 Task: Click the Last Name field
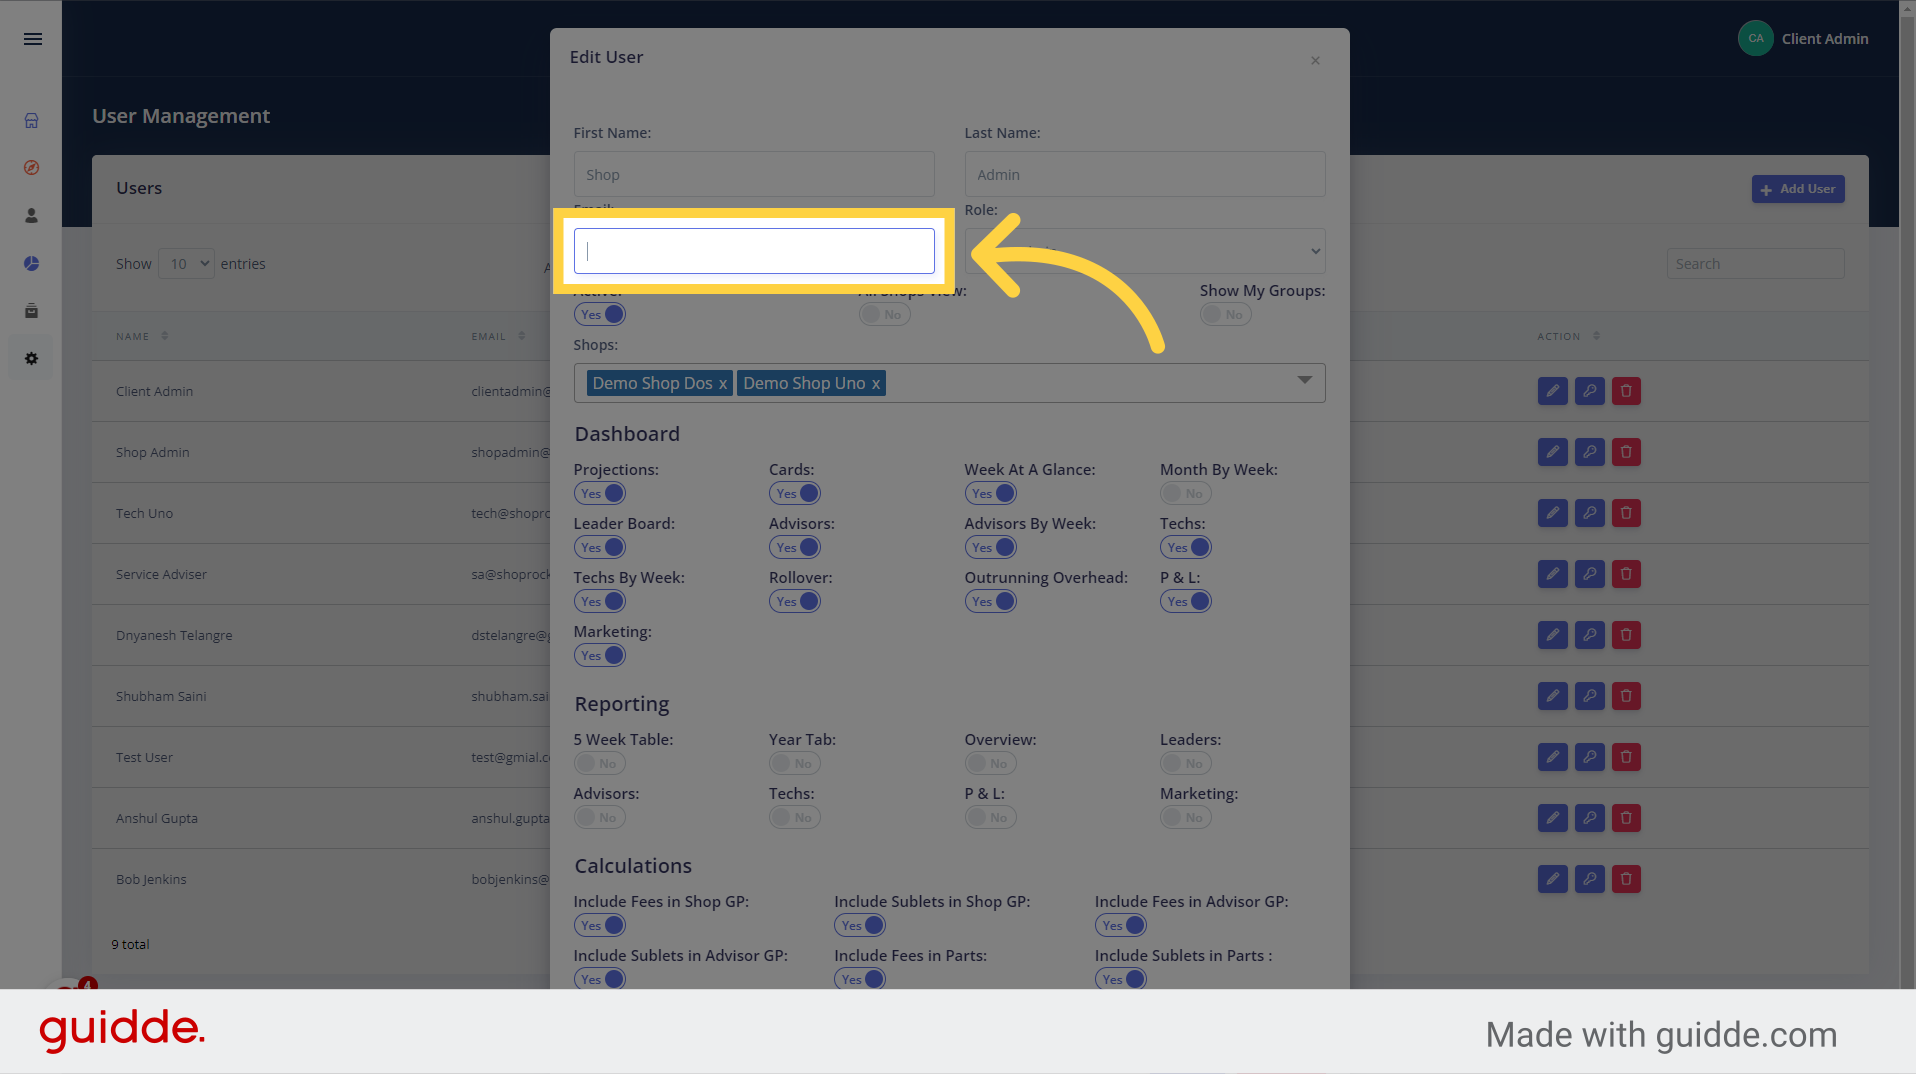point(1145,174)
